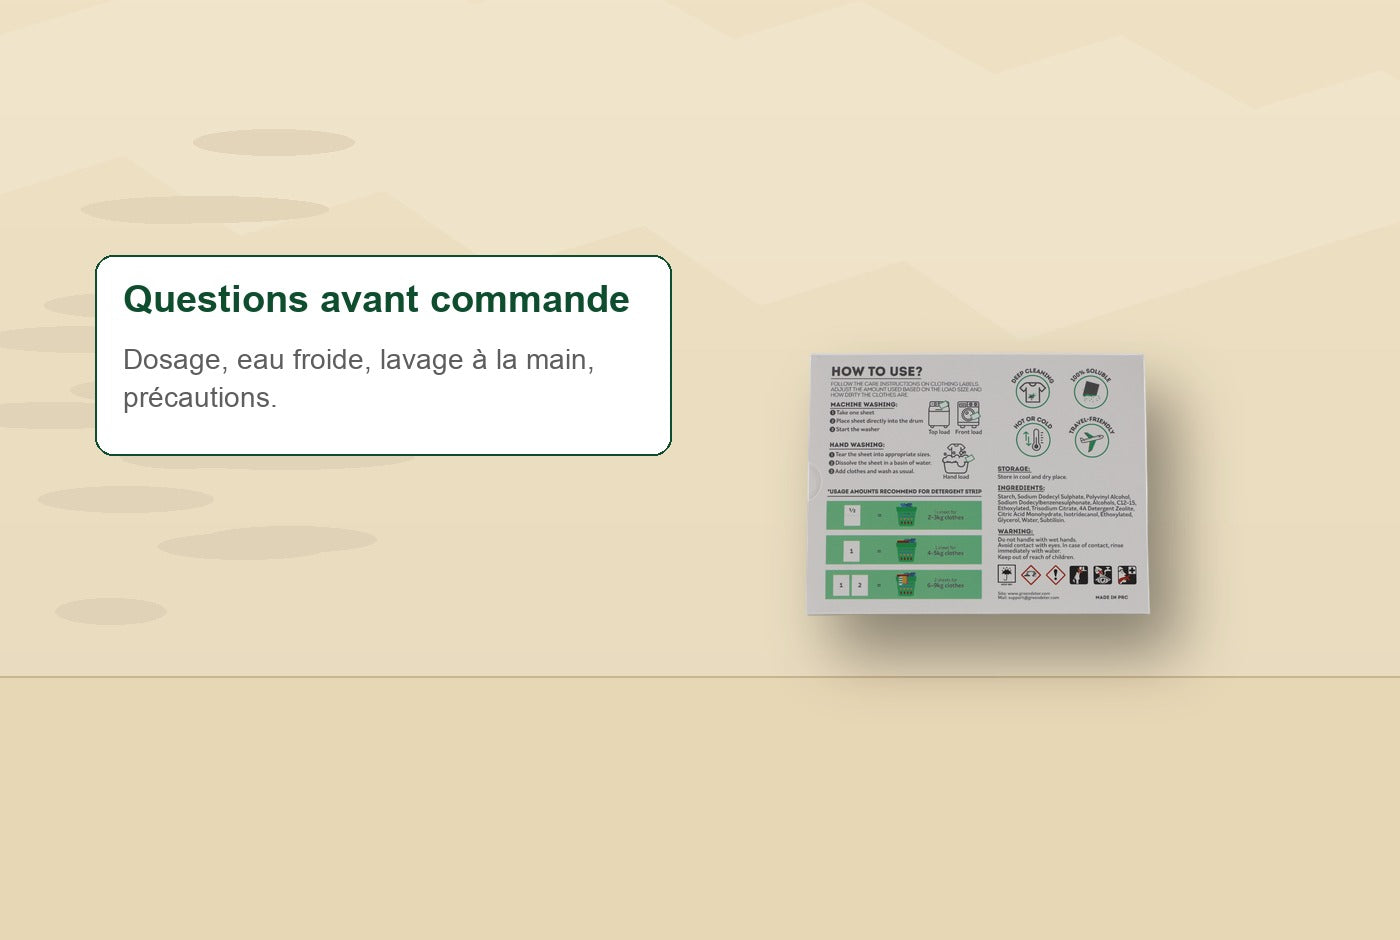Click the Hot or Cold thermometer icon
1400x940 pixels.
[1033, 440]
